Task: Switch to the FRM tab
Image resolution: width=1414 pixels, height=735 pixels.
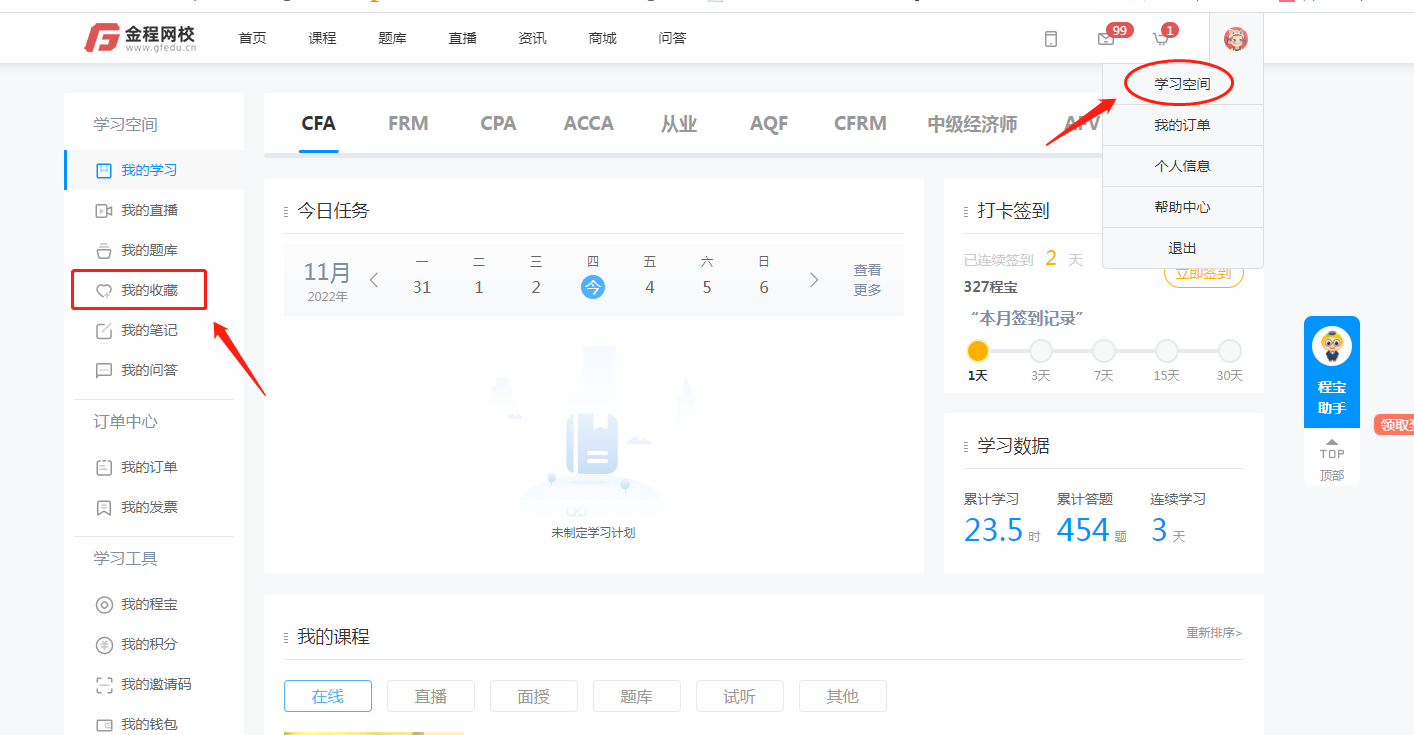Action: pyautogui.click(x=408, y=124)
